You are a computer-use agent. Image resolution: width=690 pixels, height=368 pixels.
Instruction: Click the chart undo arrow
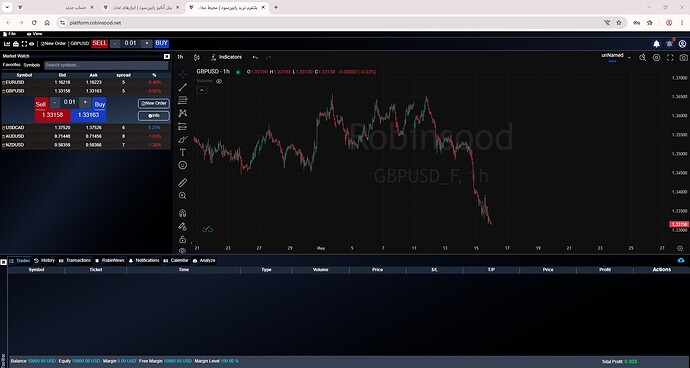coord(255,57)
